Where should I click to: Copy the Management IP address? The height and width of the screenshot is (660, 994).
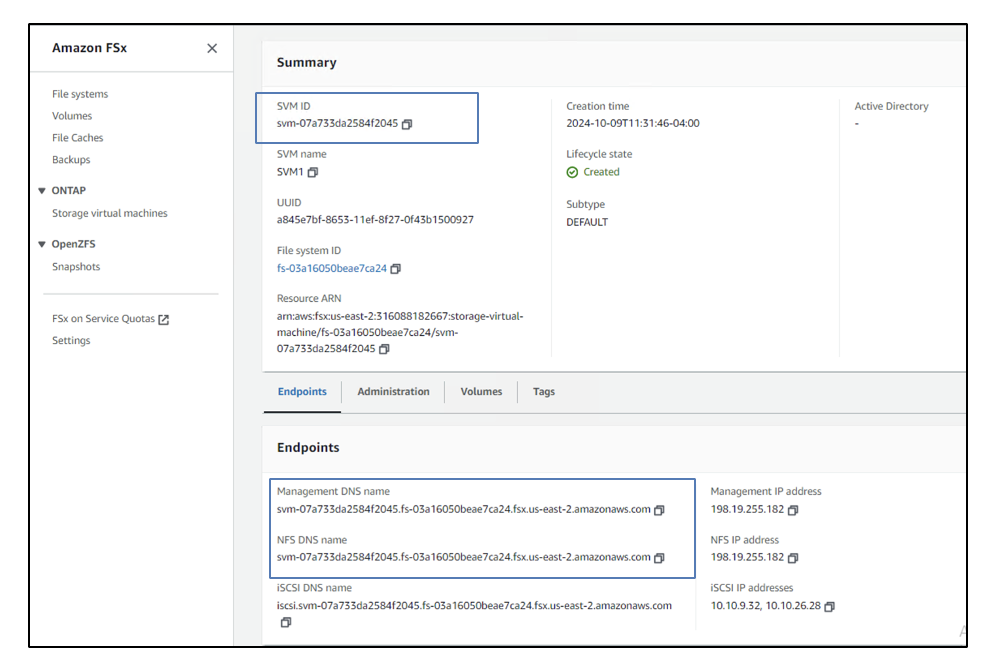pos(793,510)
